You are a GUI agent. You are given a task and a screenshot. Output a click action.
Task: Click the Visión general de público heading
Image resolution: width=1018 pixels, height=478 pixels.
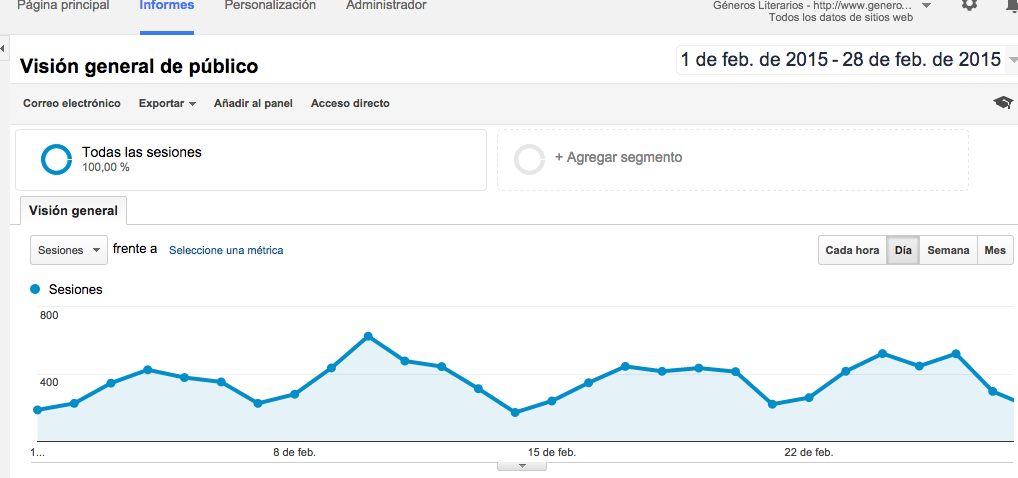[139, 66]
